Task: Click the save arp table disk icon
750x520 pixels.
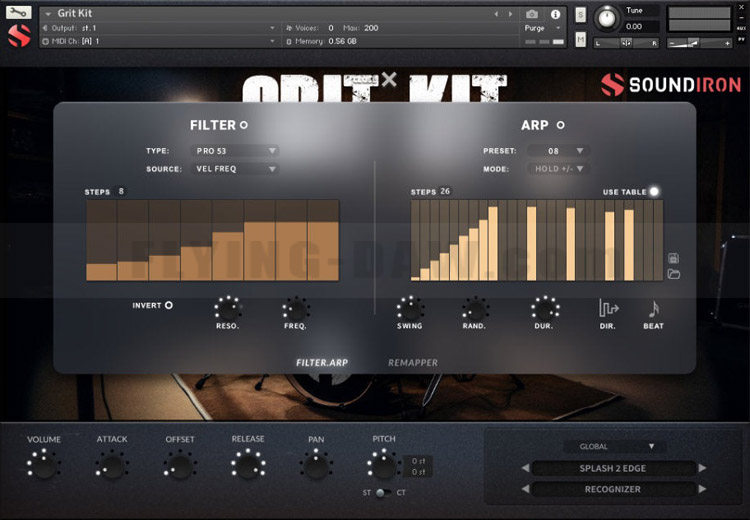Action: click(673, 258)
